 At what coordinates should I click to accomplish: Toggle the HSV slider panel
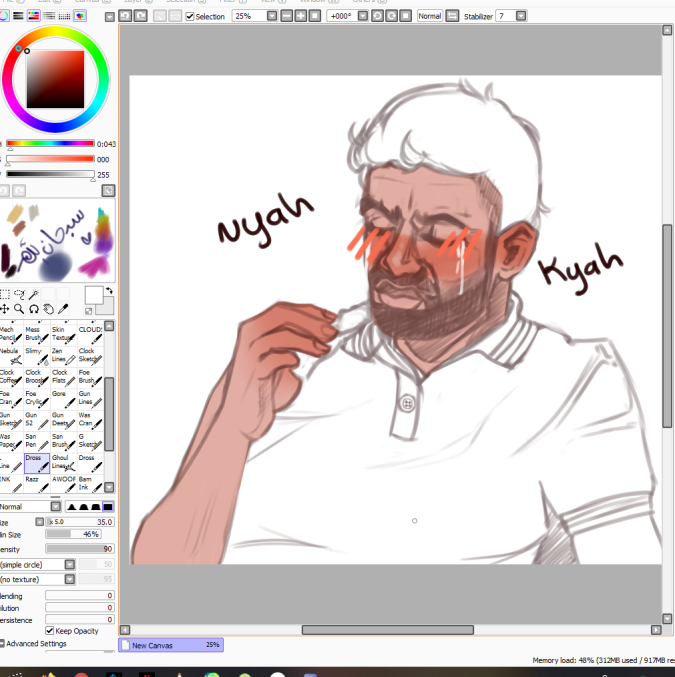point(34,16)
